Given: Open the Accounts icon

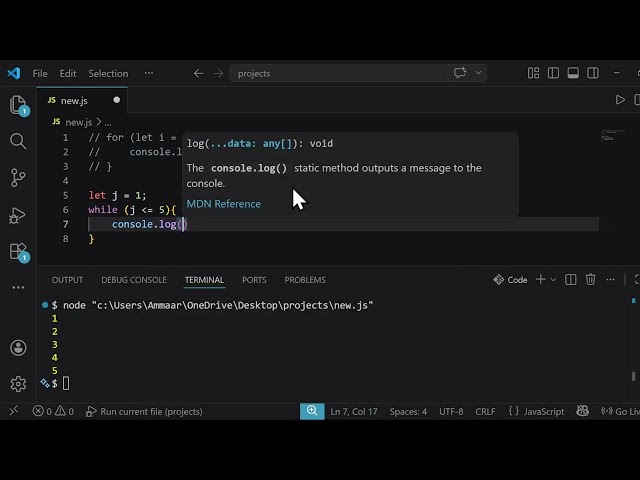Looking at the screenshot, I should coord(18,348).
